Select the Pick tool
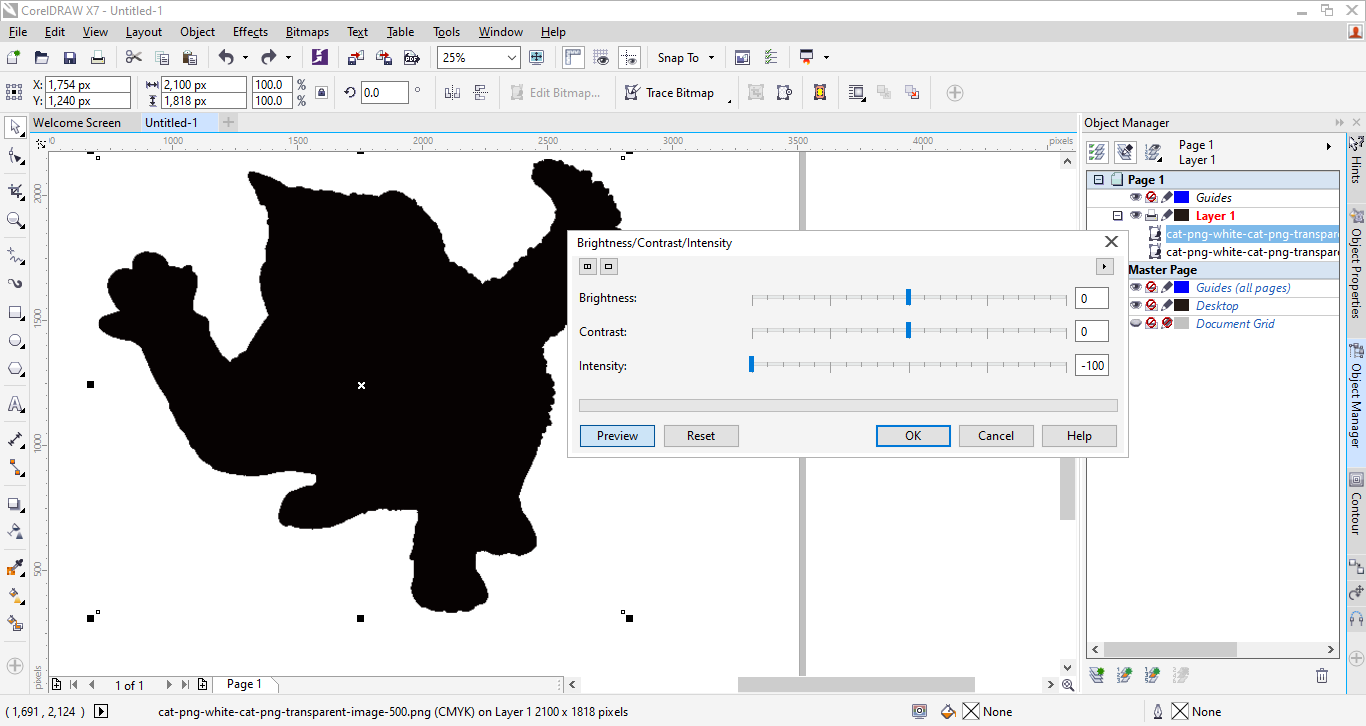Viewport: 1366px width, 726px height. pyautogui.click(x=15, y=127)
